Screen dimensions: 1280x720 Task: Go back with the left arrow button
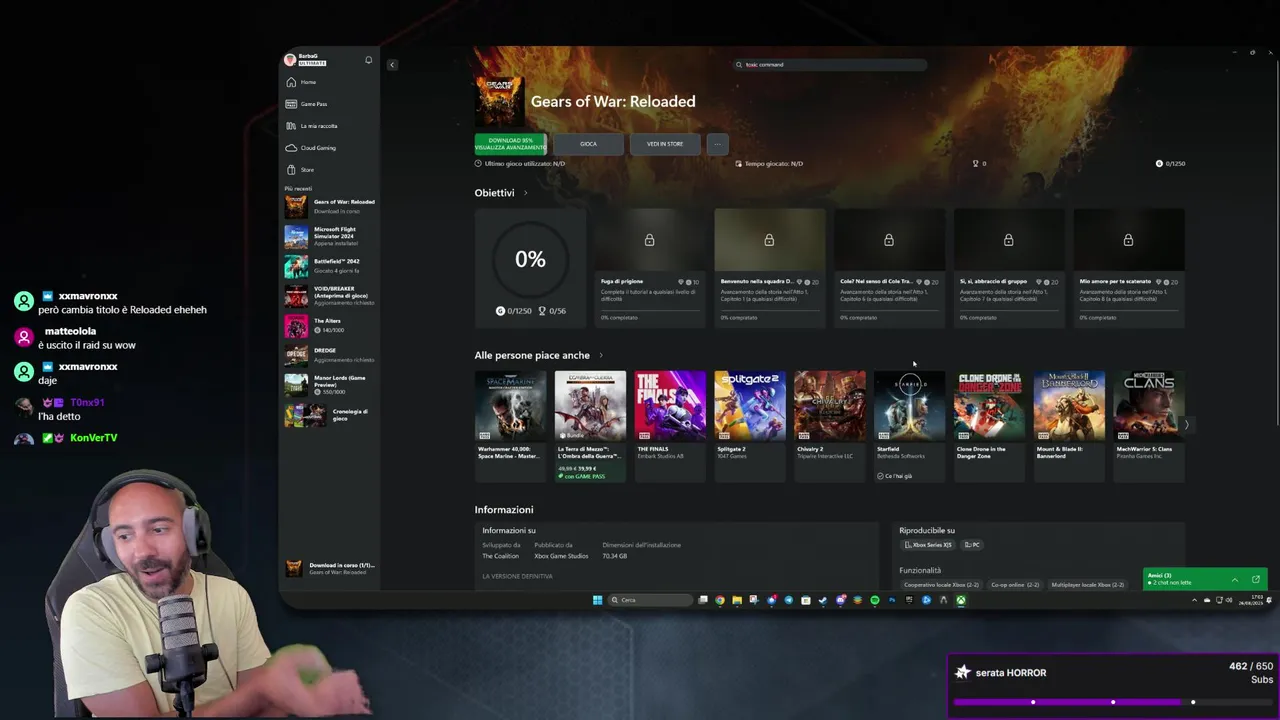click(x=392, y=64)
